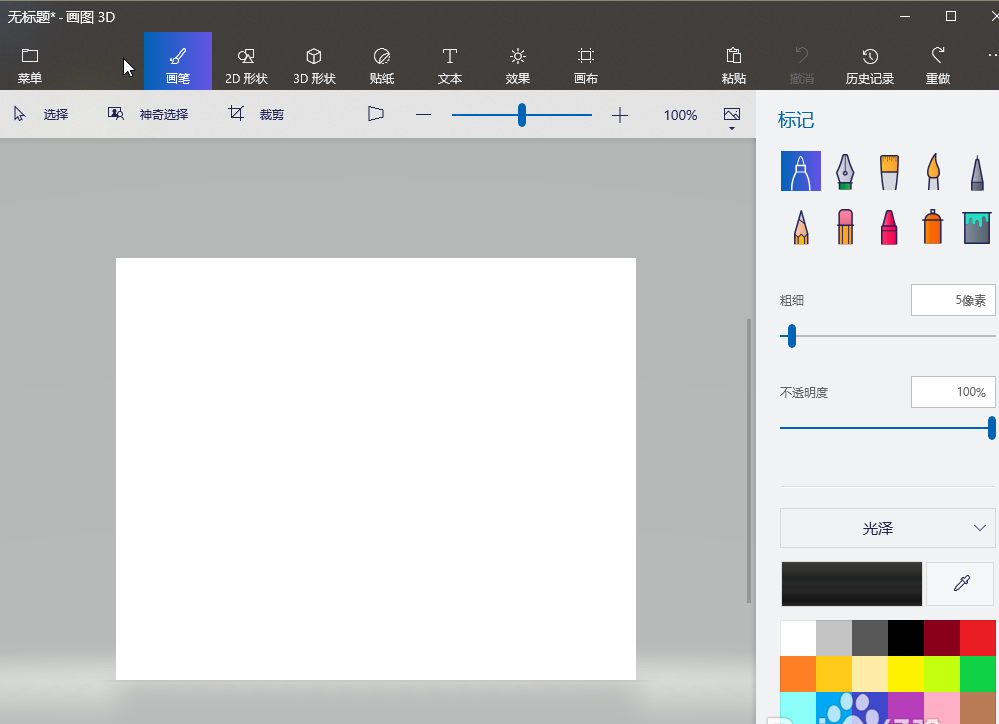This screenshot has width=999, height=724.
Task: Click the zoom level slider handle
Action: (522, 115)
